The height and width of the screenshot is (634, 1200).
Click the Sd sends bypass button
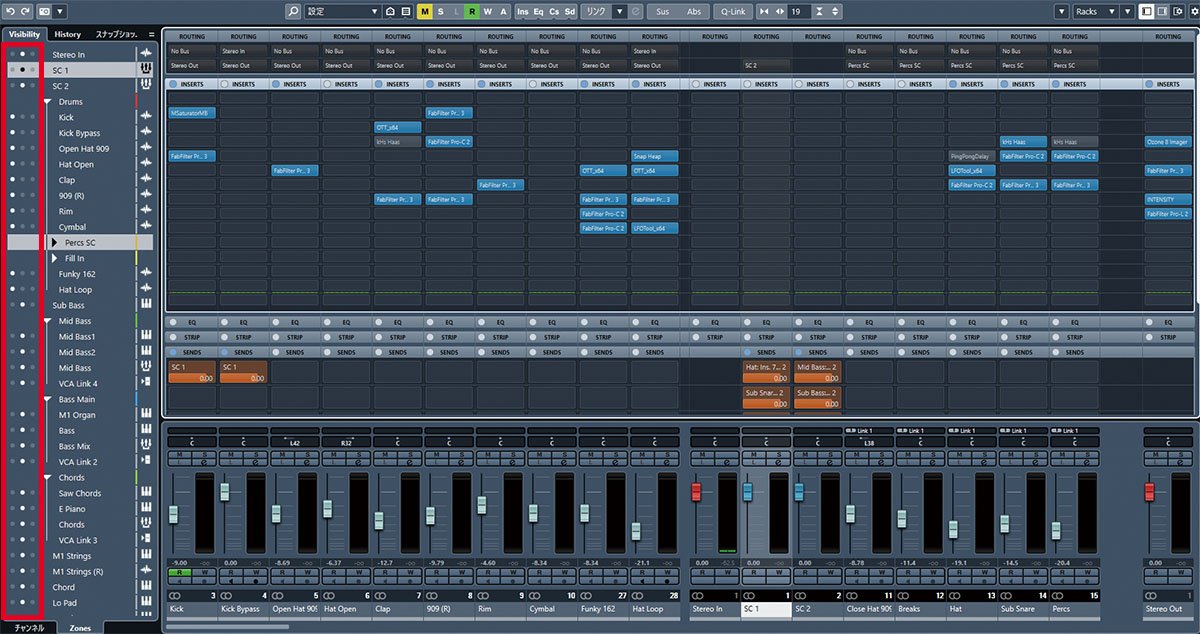pos(569,11)
